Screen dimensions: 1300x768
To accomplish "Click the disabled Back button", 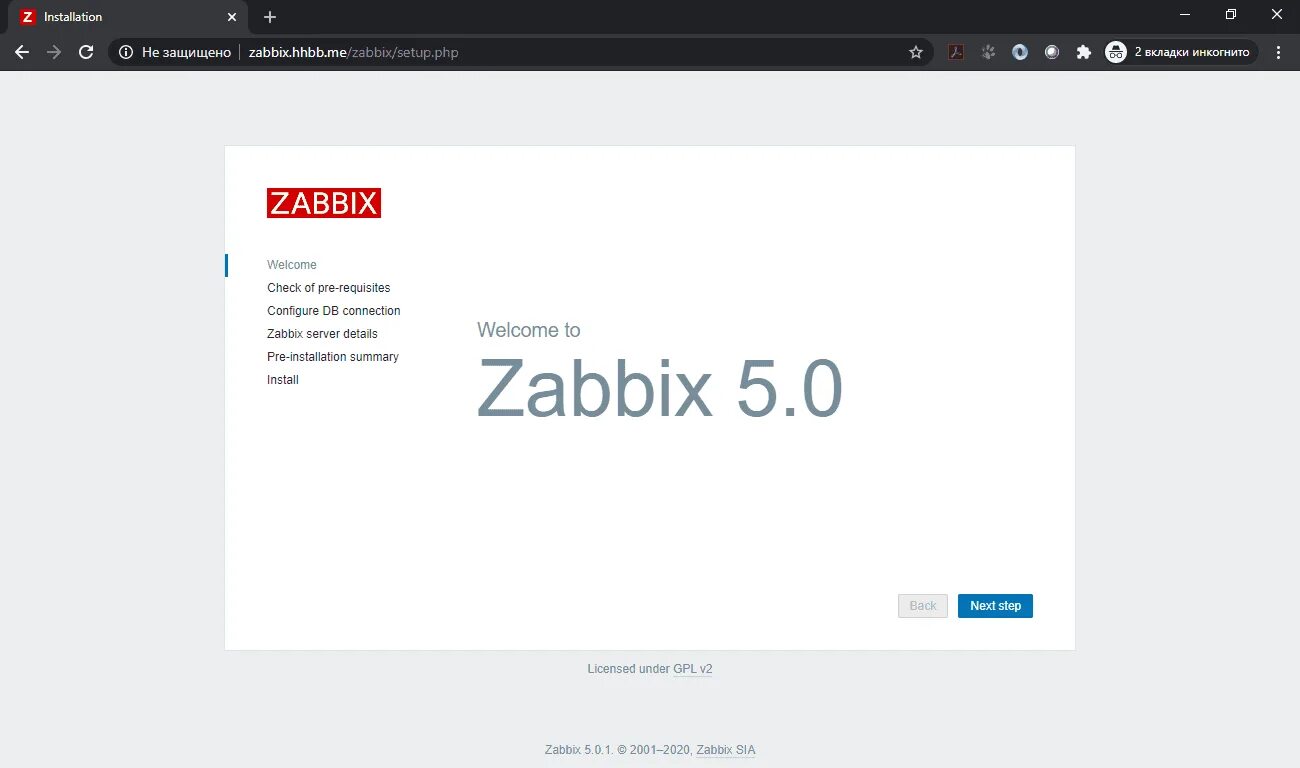I will (x=923, y=606).
